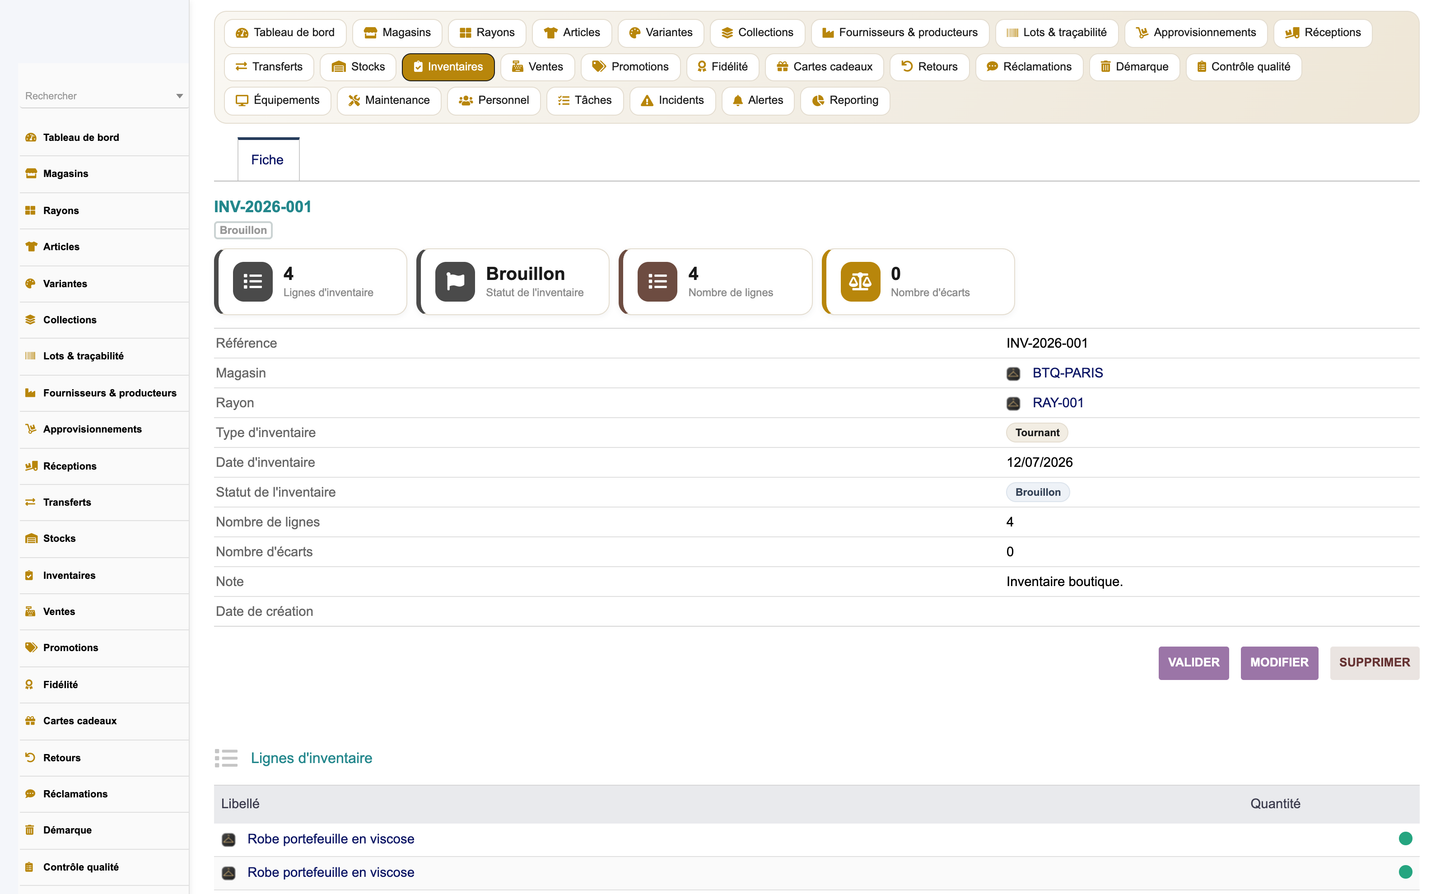Image resolution: width=1445 pixels, height=894 pixels.
Task: Click the VALIDER button
Action: point(1194,663)
